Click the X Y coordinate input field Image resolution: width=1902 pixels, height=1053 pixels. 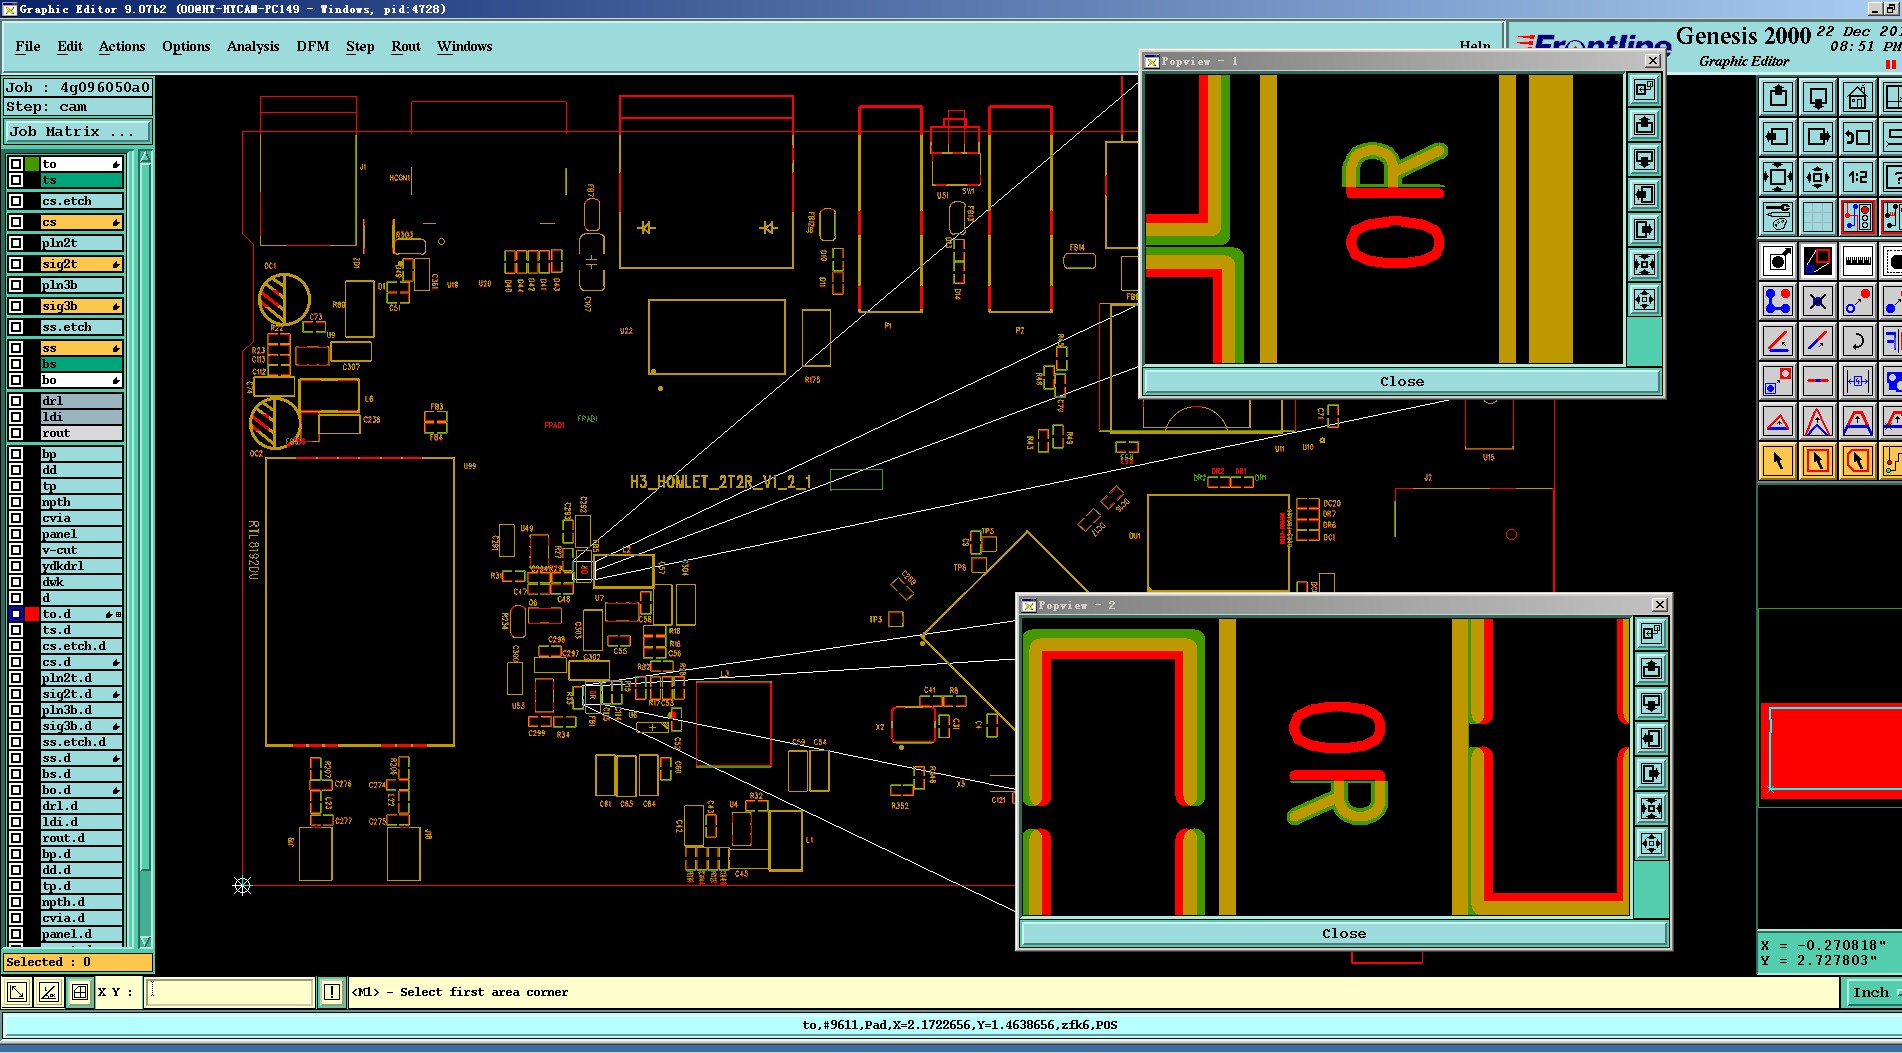coord(230,992)
